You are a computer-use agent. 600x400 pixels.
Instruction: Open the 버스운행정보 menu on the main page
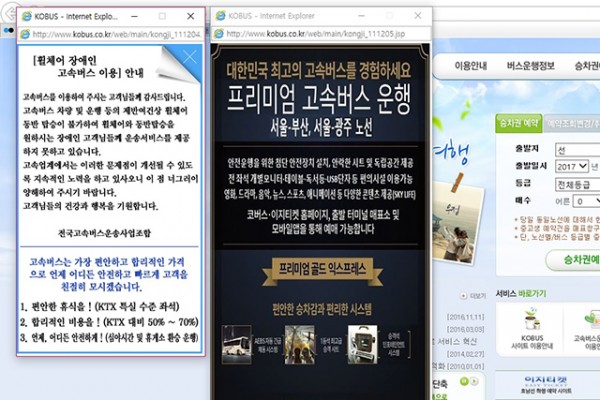(x=530, y=66)
